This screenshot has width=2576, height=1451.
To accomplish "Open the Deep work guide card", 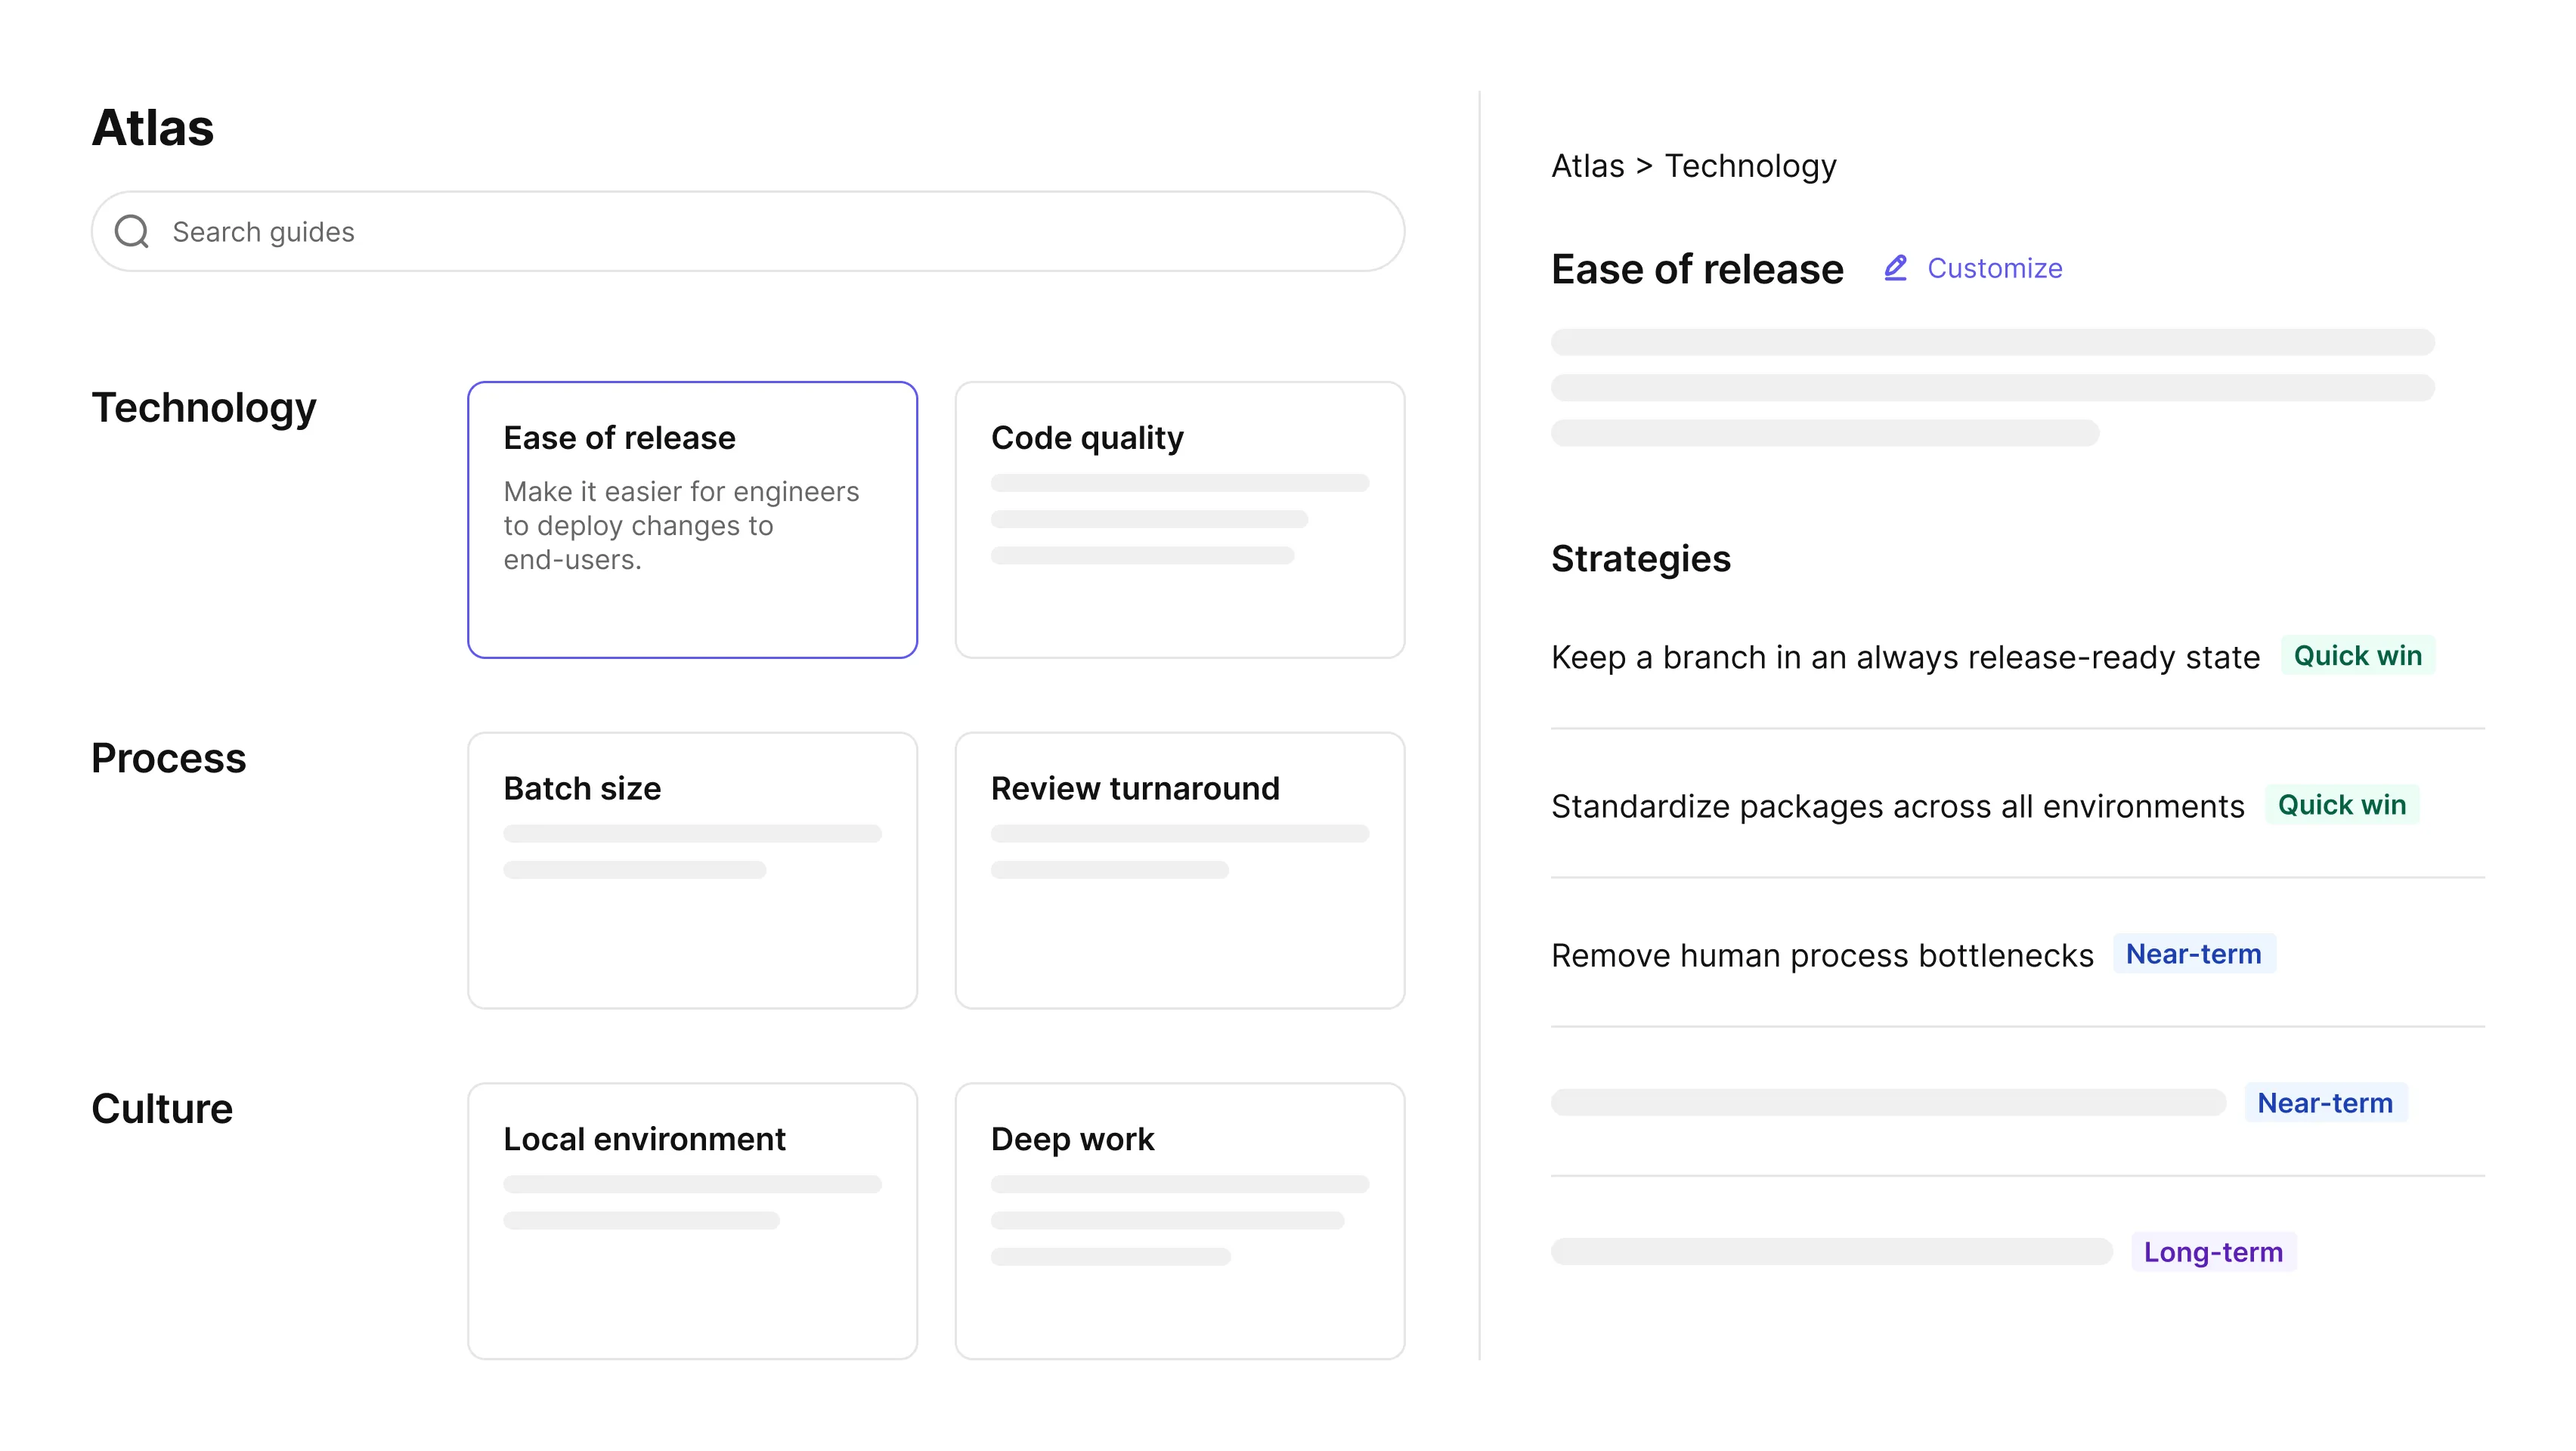I will pos(1179,1220).
